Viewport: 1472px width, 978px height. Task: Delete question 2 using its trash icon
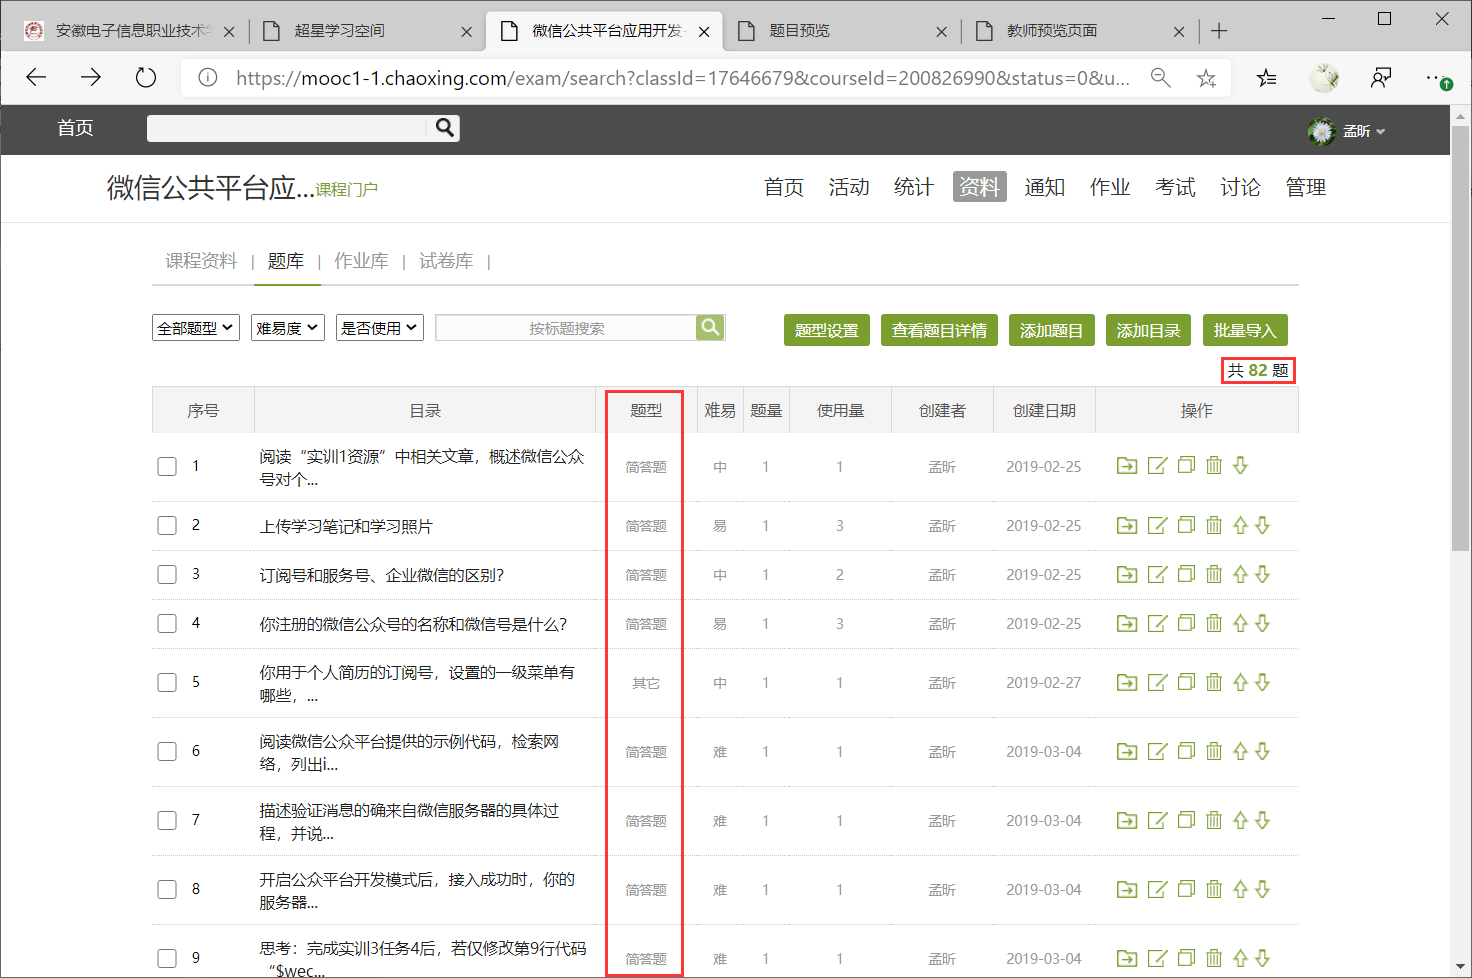[x=1214, y=525]
